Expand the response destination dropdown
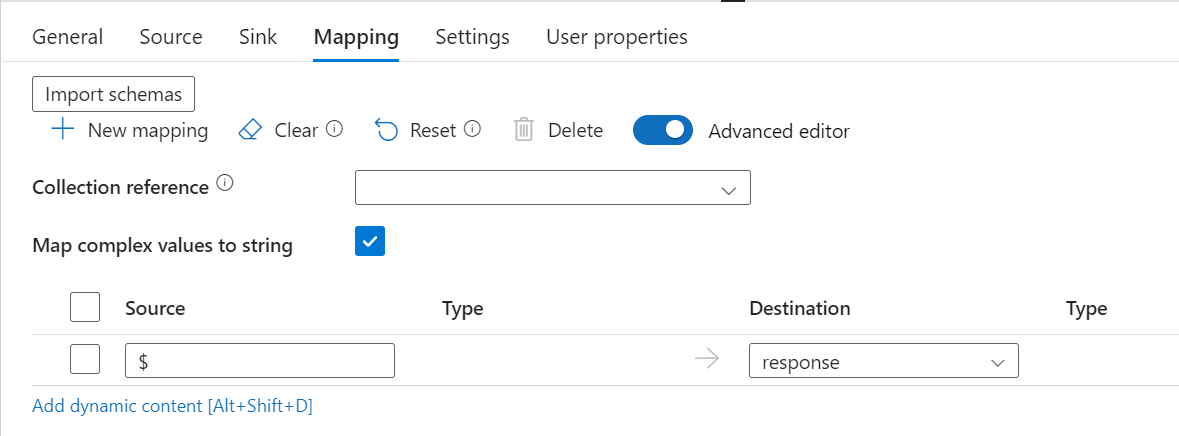Viewport: 1179px width, 436px height. coord(883,361)
